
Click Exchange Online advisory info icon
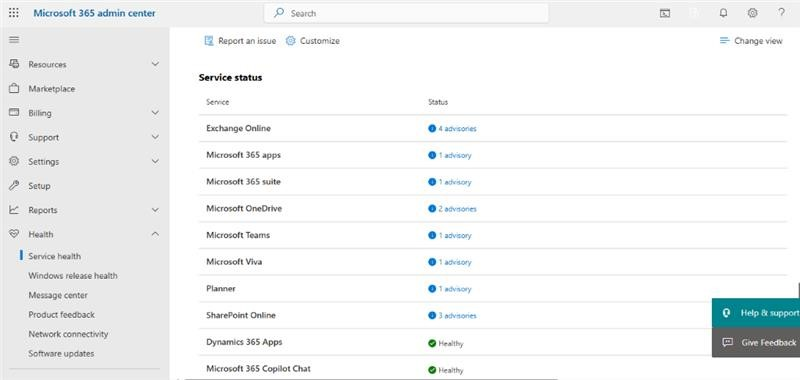(x=432, y=129)
